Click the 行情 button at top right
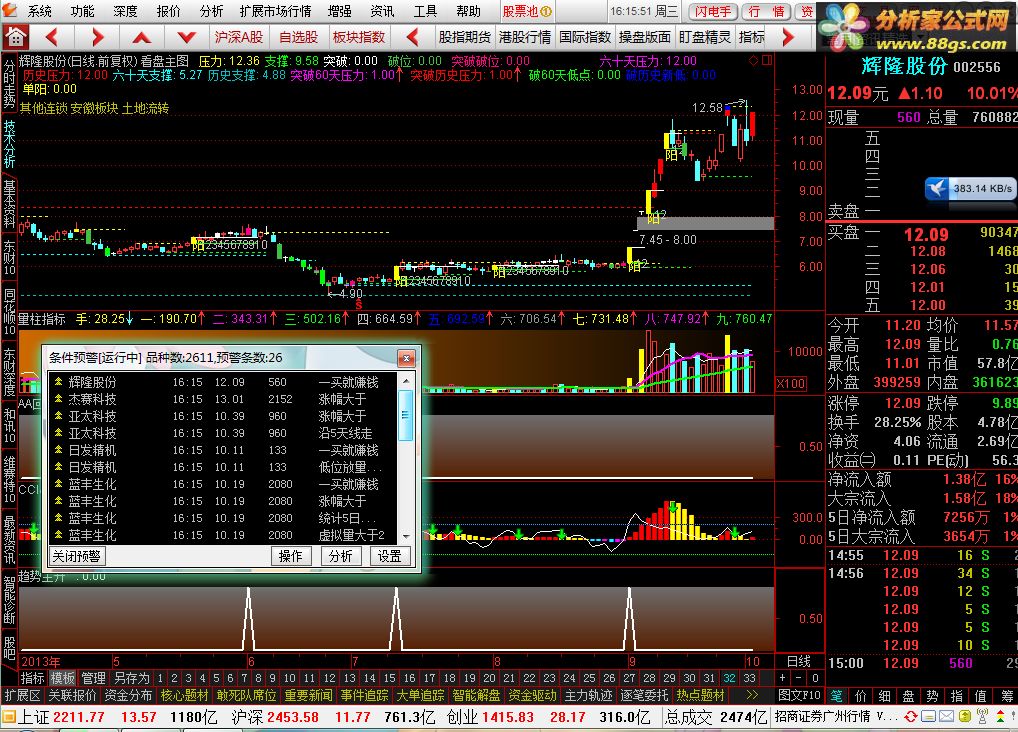This screenshot has height=732, width=1018. 766,11
